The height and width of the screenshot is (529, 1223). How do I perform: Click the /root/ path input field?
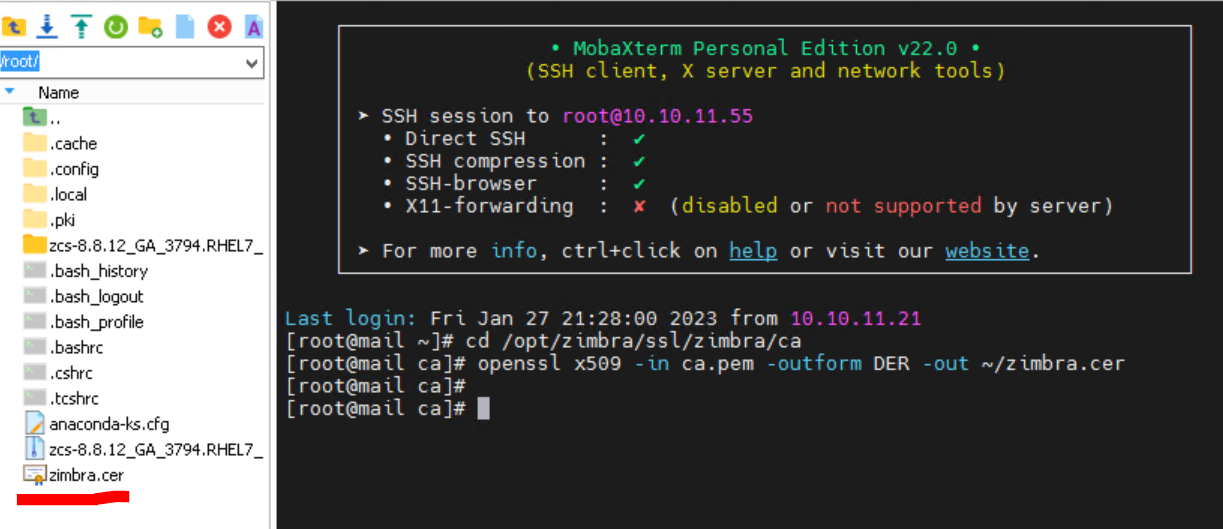(x=120, y=62)
